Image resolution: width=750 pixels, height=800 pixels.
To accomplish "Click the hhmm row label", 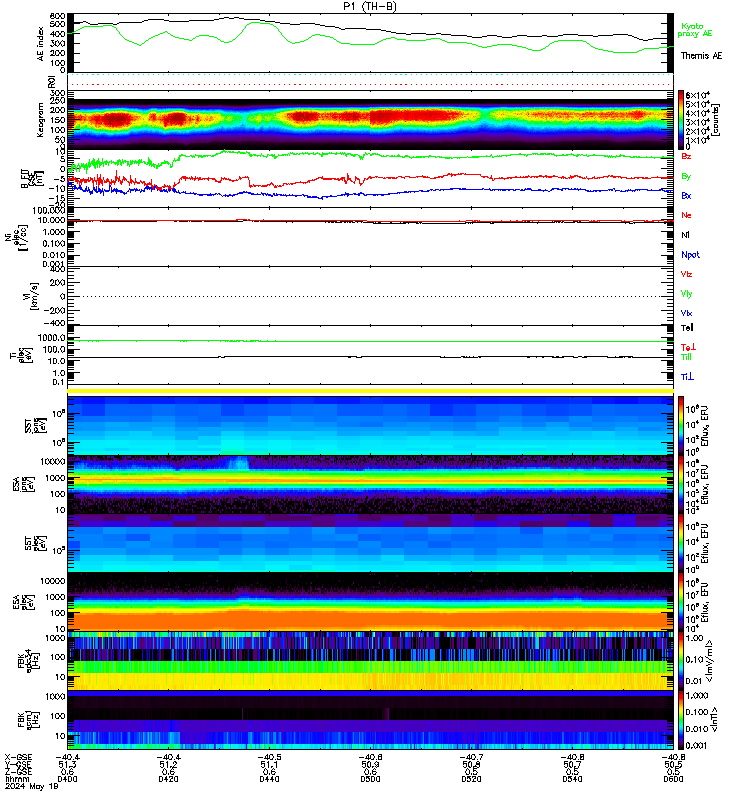I will [x=17, y=779].
